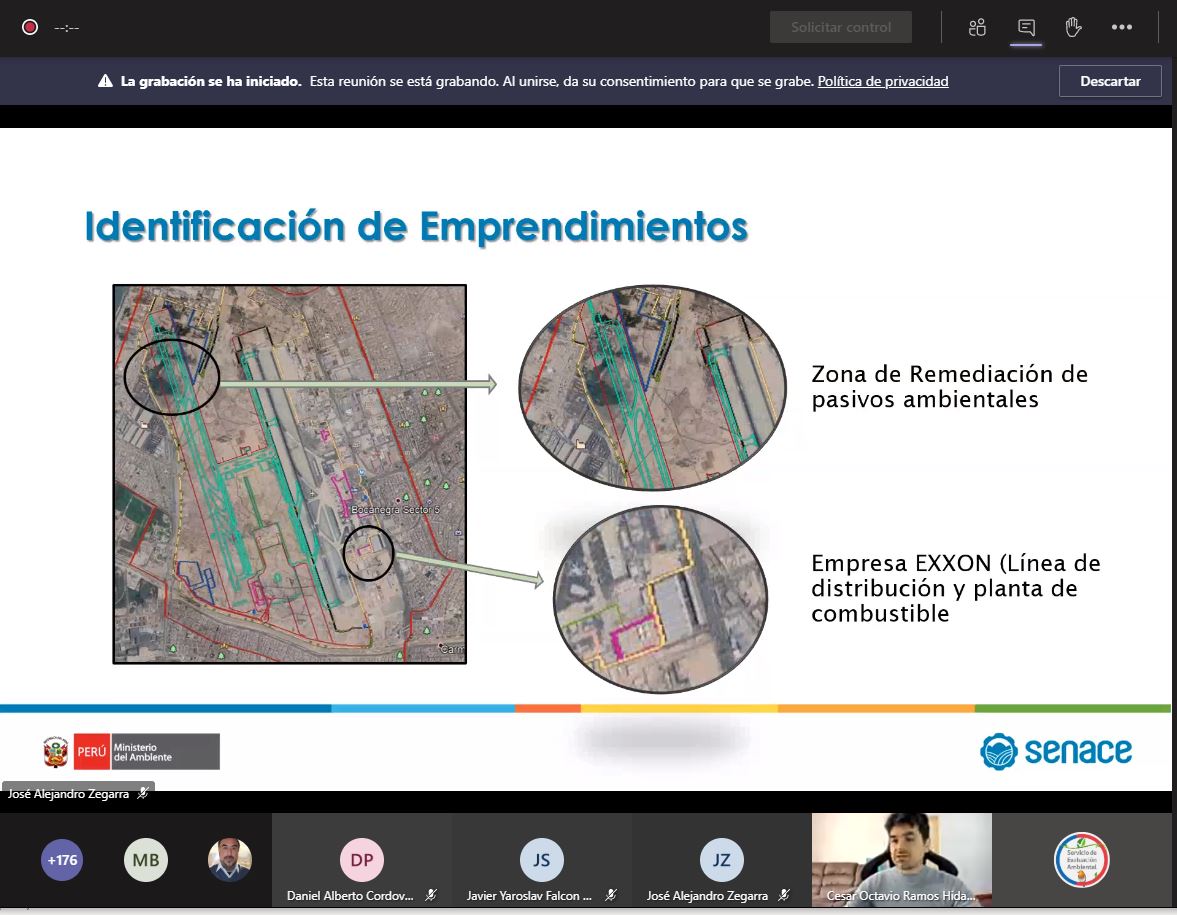Select the DP avatar of Daniel Alberto
The height and width of the screenshot is (915, 1177).
pyautogui.click(x=361, y=859)
